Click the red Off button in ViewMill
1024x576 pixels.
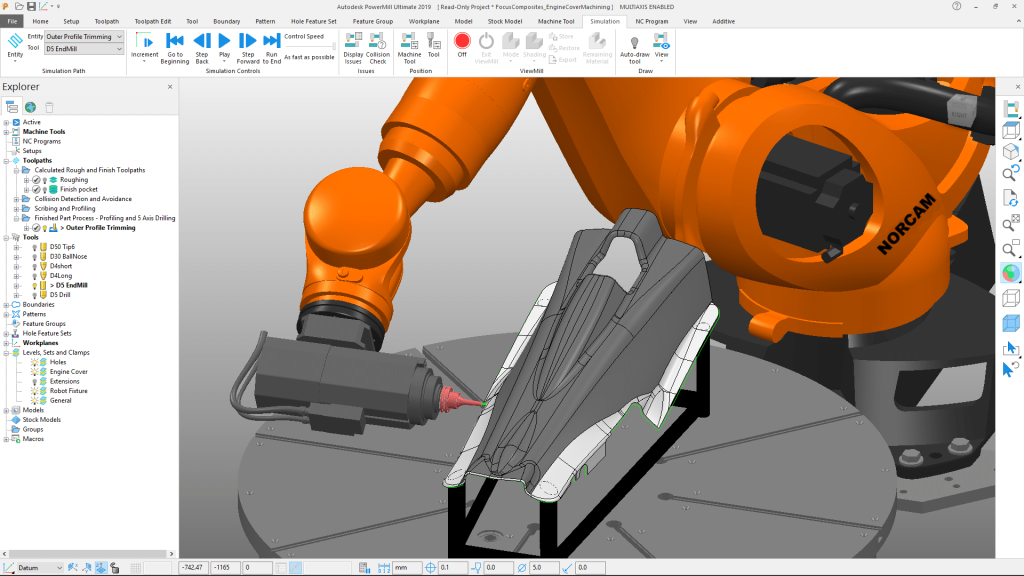(461, 42)
